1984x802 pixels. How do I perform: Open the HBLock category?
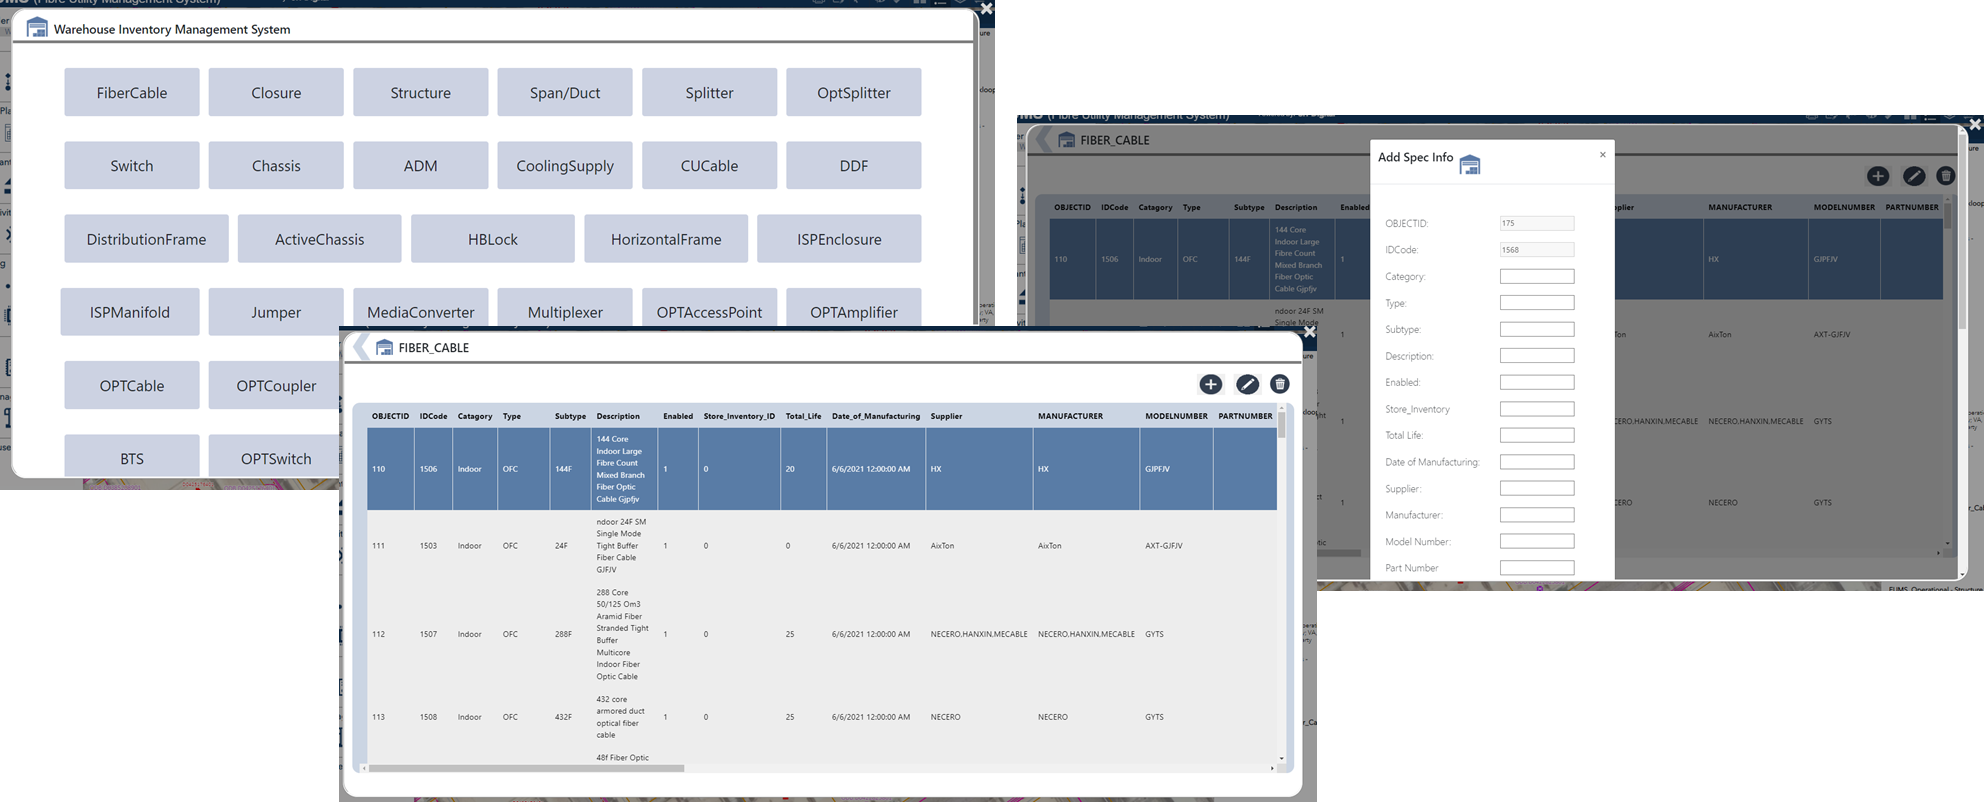tap(493, 239)
